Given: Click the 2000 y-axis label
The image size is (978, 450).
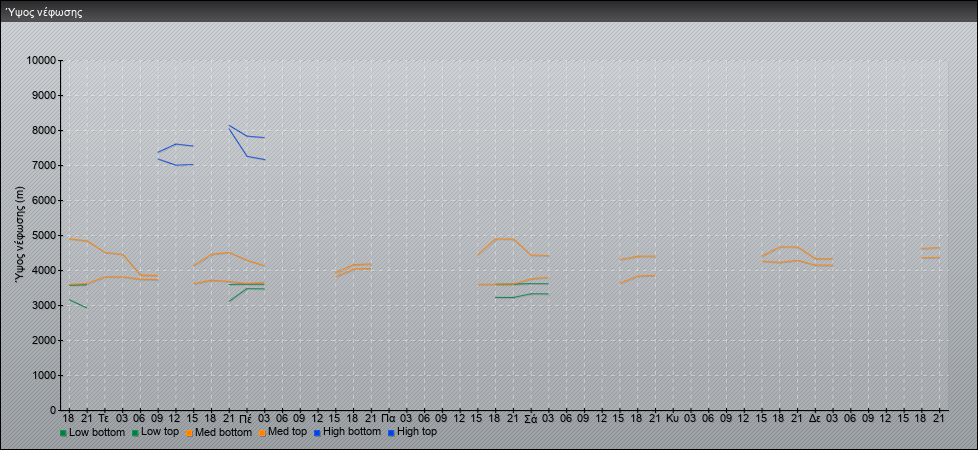Looking at the screenshot, I should pos(44,340).
